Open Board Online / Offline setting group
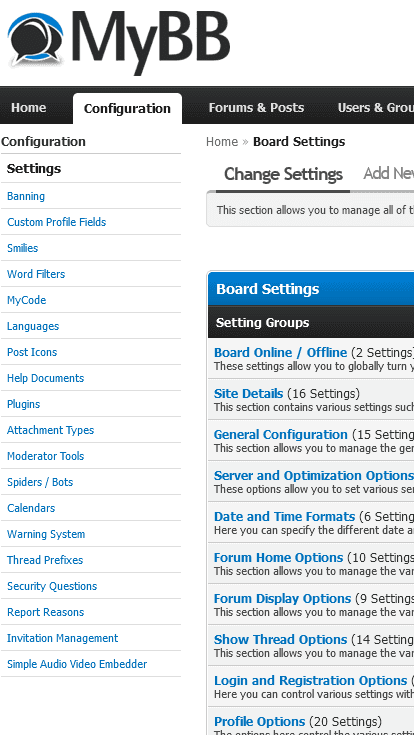 coord(280,352)
